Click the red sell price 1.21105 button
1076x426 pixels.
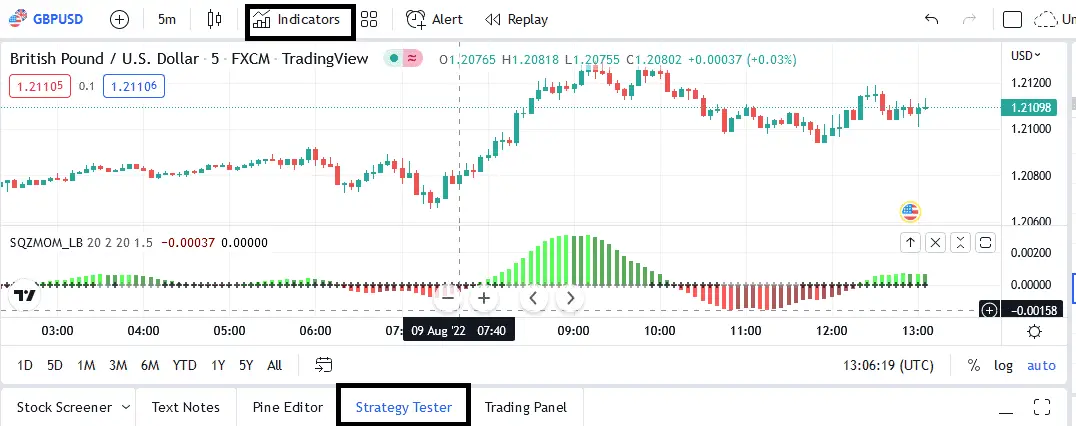40,86
